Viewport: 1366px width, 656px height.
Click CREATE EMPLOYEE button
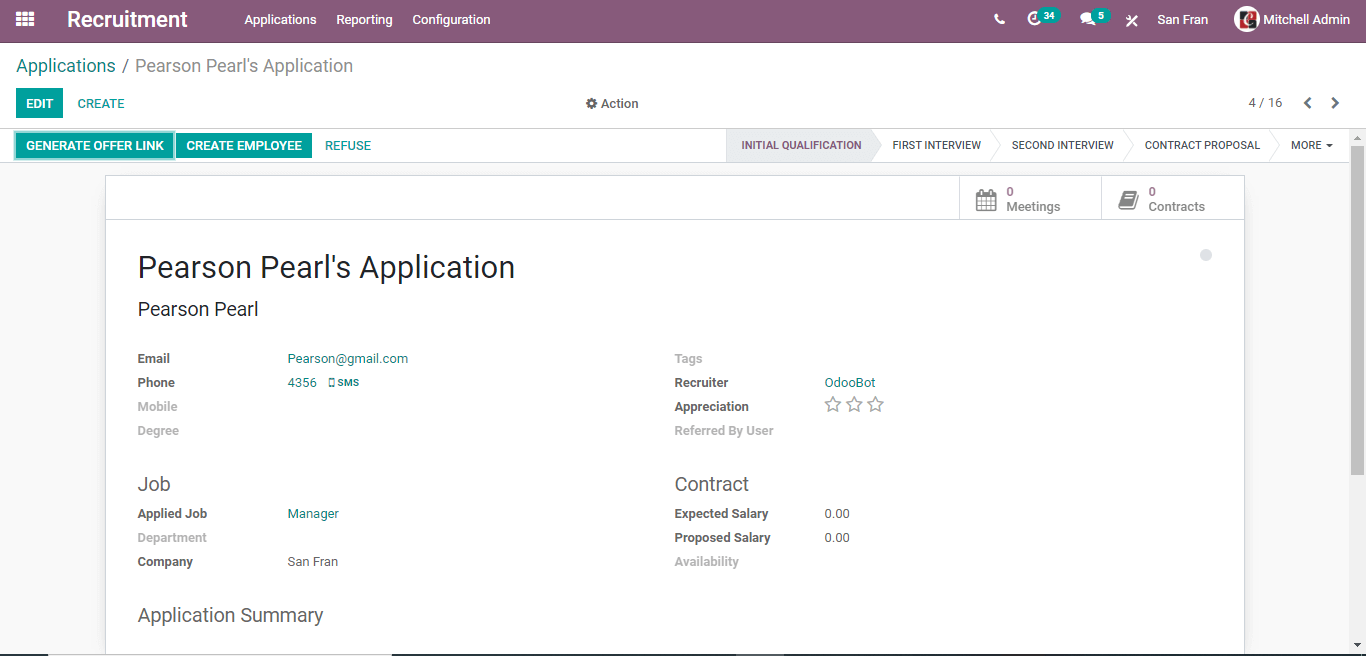pyautogui.click(x=244, y=145)
